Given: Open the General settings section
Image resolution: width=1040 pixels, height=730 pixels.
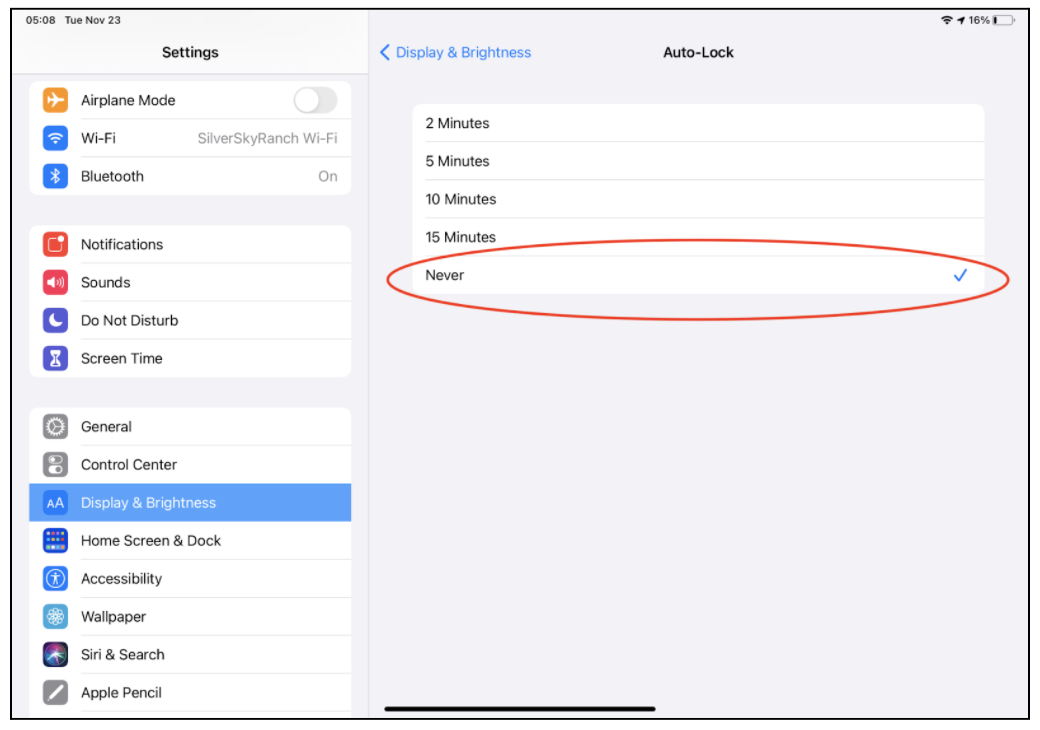Looking at the screenshot, I should click(x=190, y=426).
